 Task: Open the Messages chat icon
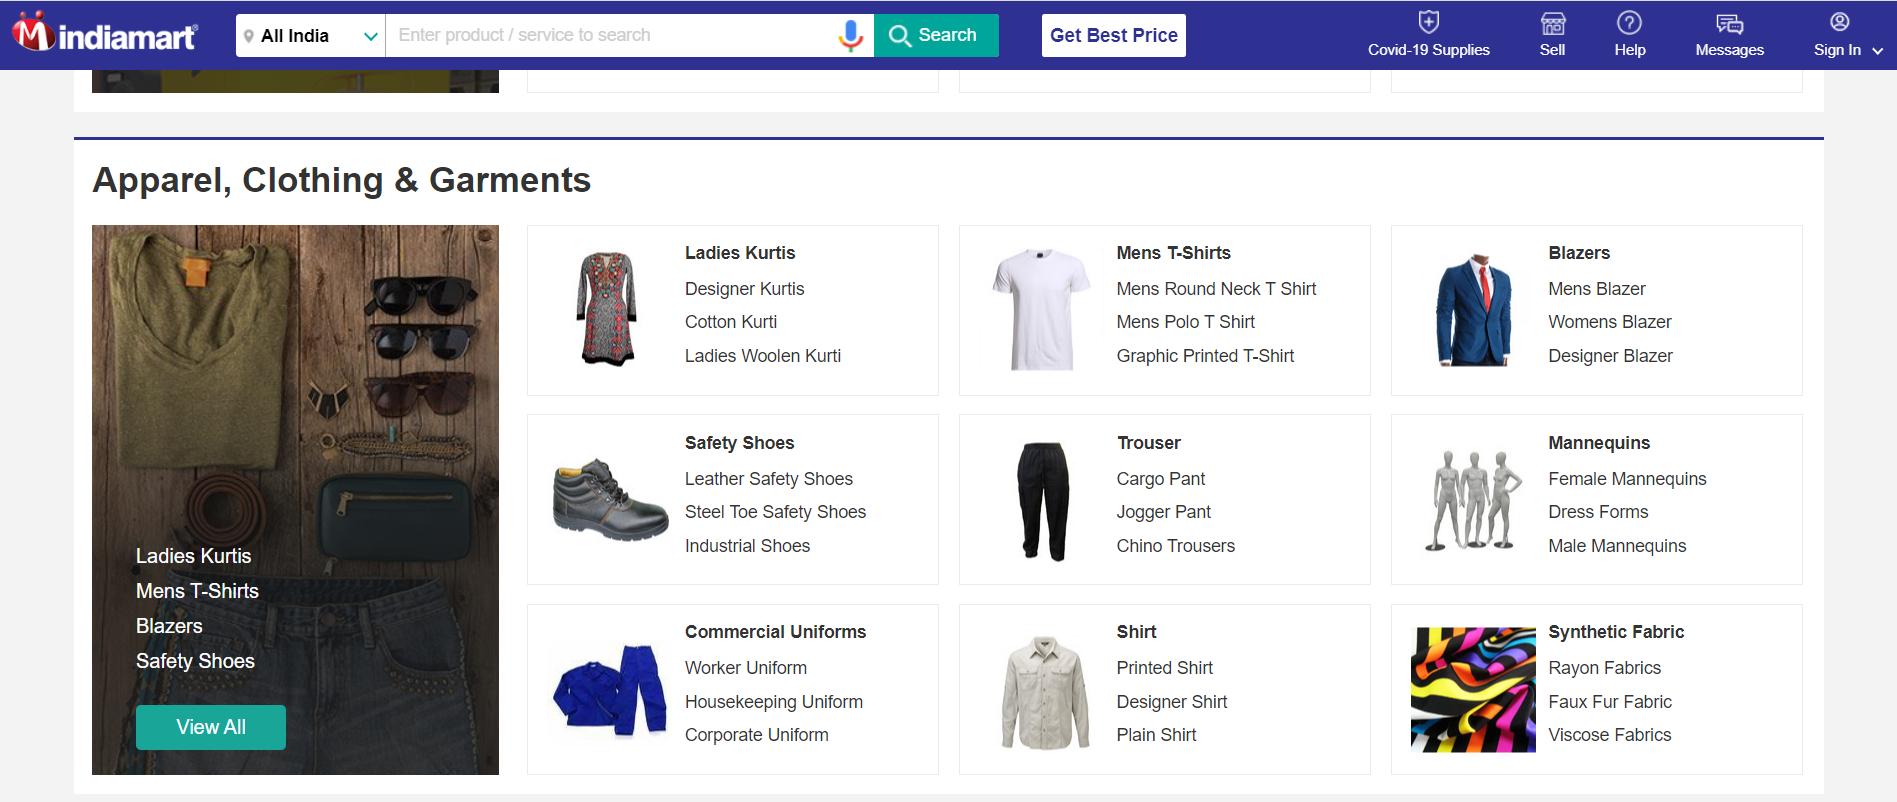1729,23
